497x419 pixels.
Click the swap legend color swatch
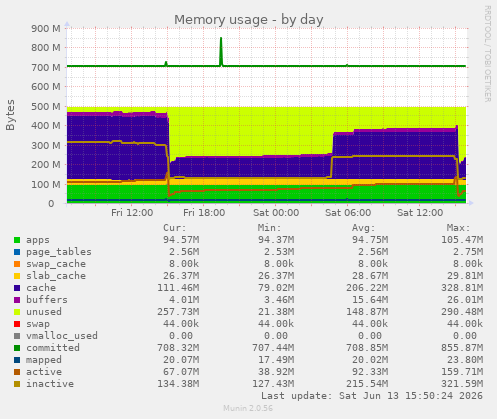click(x=17, y=324)
